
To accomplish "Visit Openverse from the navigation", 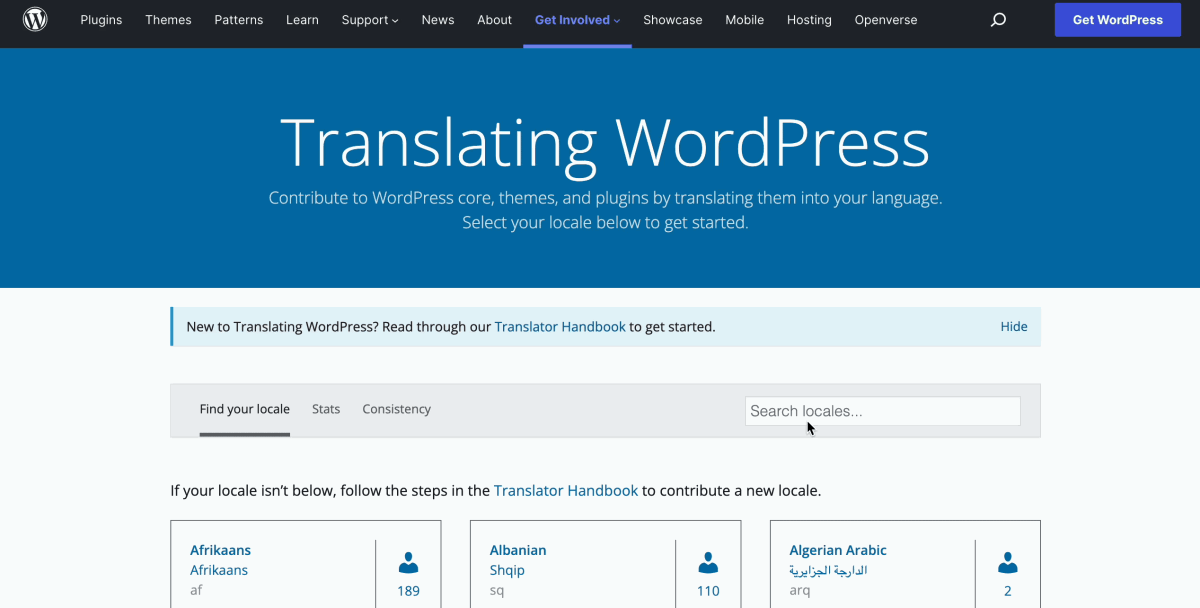I will click(886, 20).
